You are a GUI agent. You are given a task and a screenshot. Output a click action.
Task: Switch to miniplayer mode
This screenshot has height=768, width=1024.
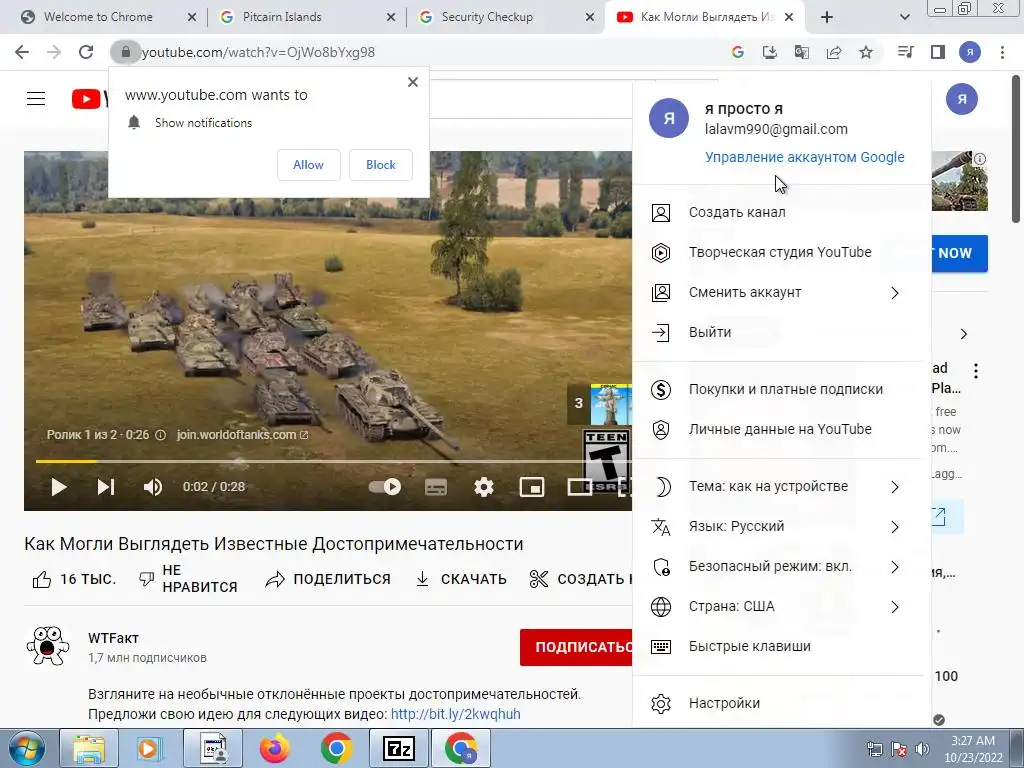(532, 487)
